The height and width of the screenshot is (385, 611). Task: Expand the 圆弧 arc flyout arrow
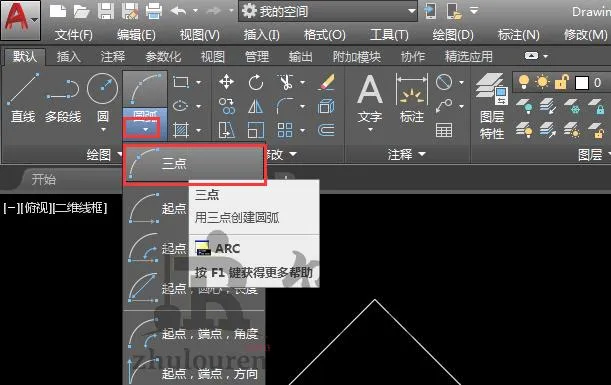(x=145, y=129)
